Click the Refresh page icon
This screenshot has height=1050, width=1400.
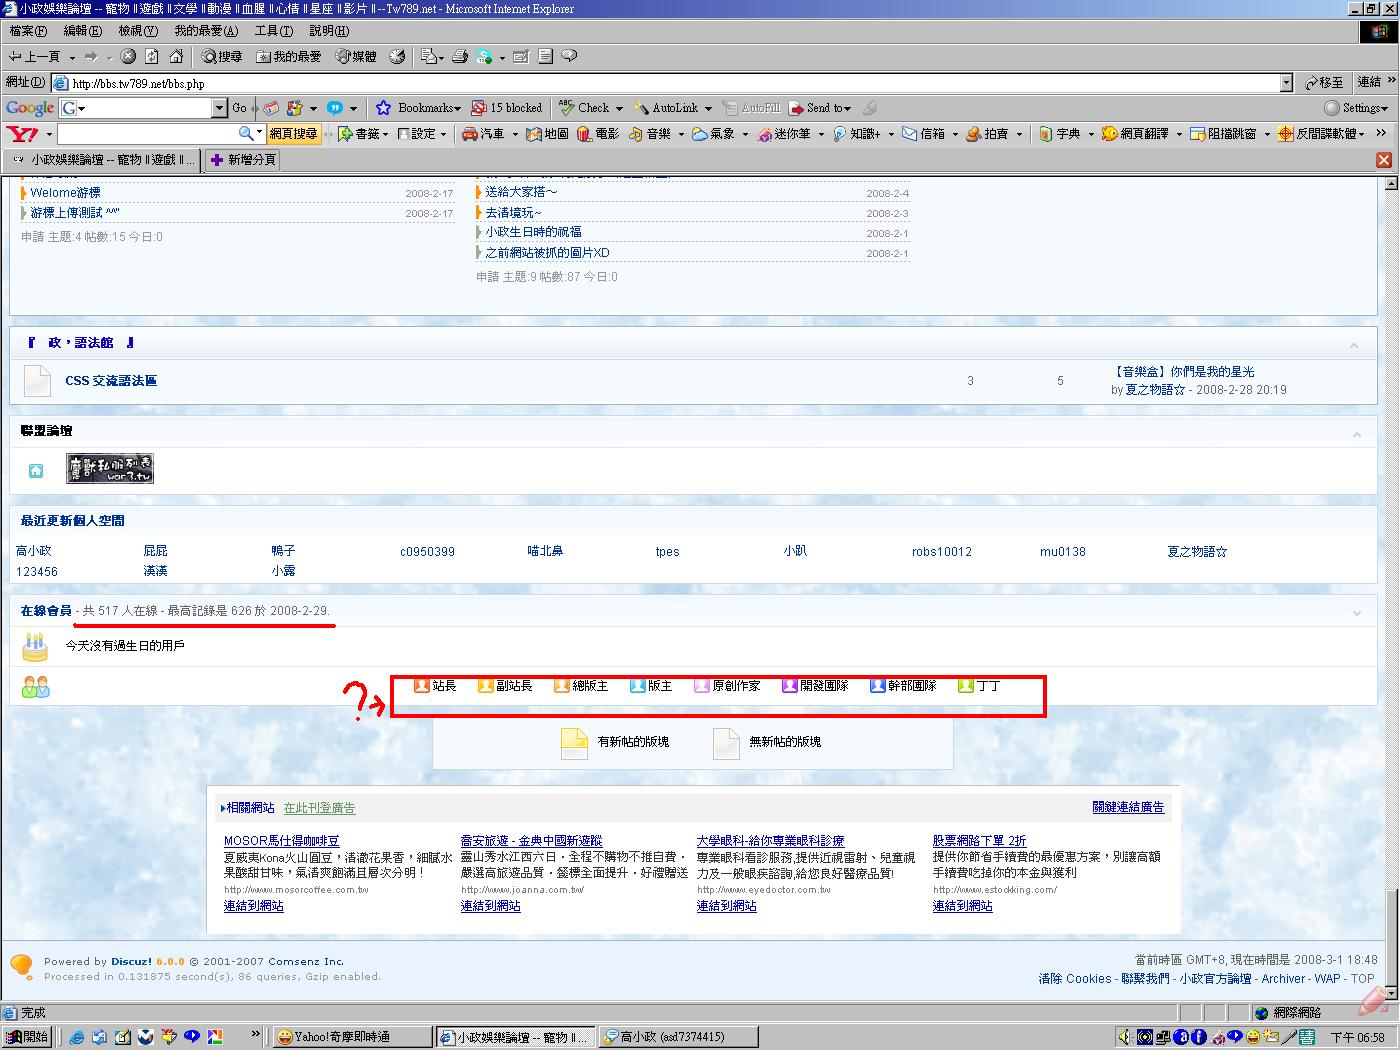pyautogui.click(x=152, y=57)
